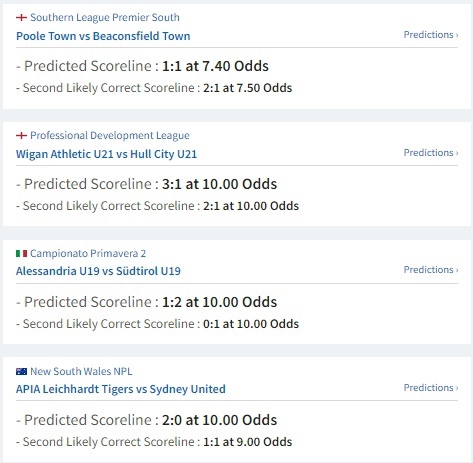View Predictions for Alessandria U19 match

click(x=431, y=270)
